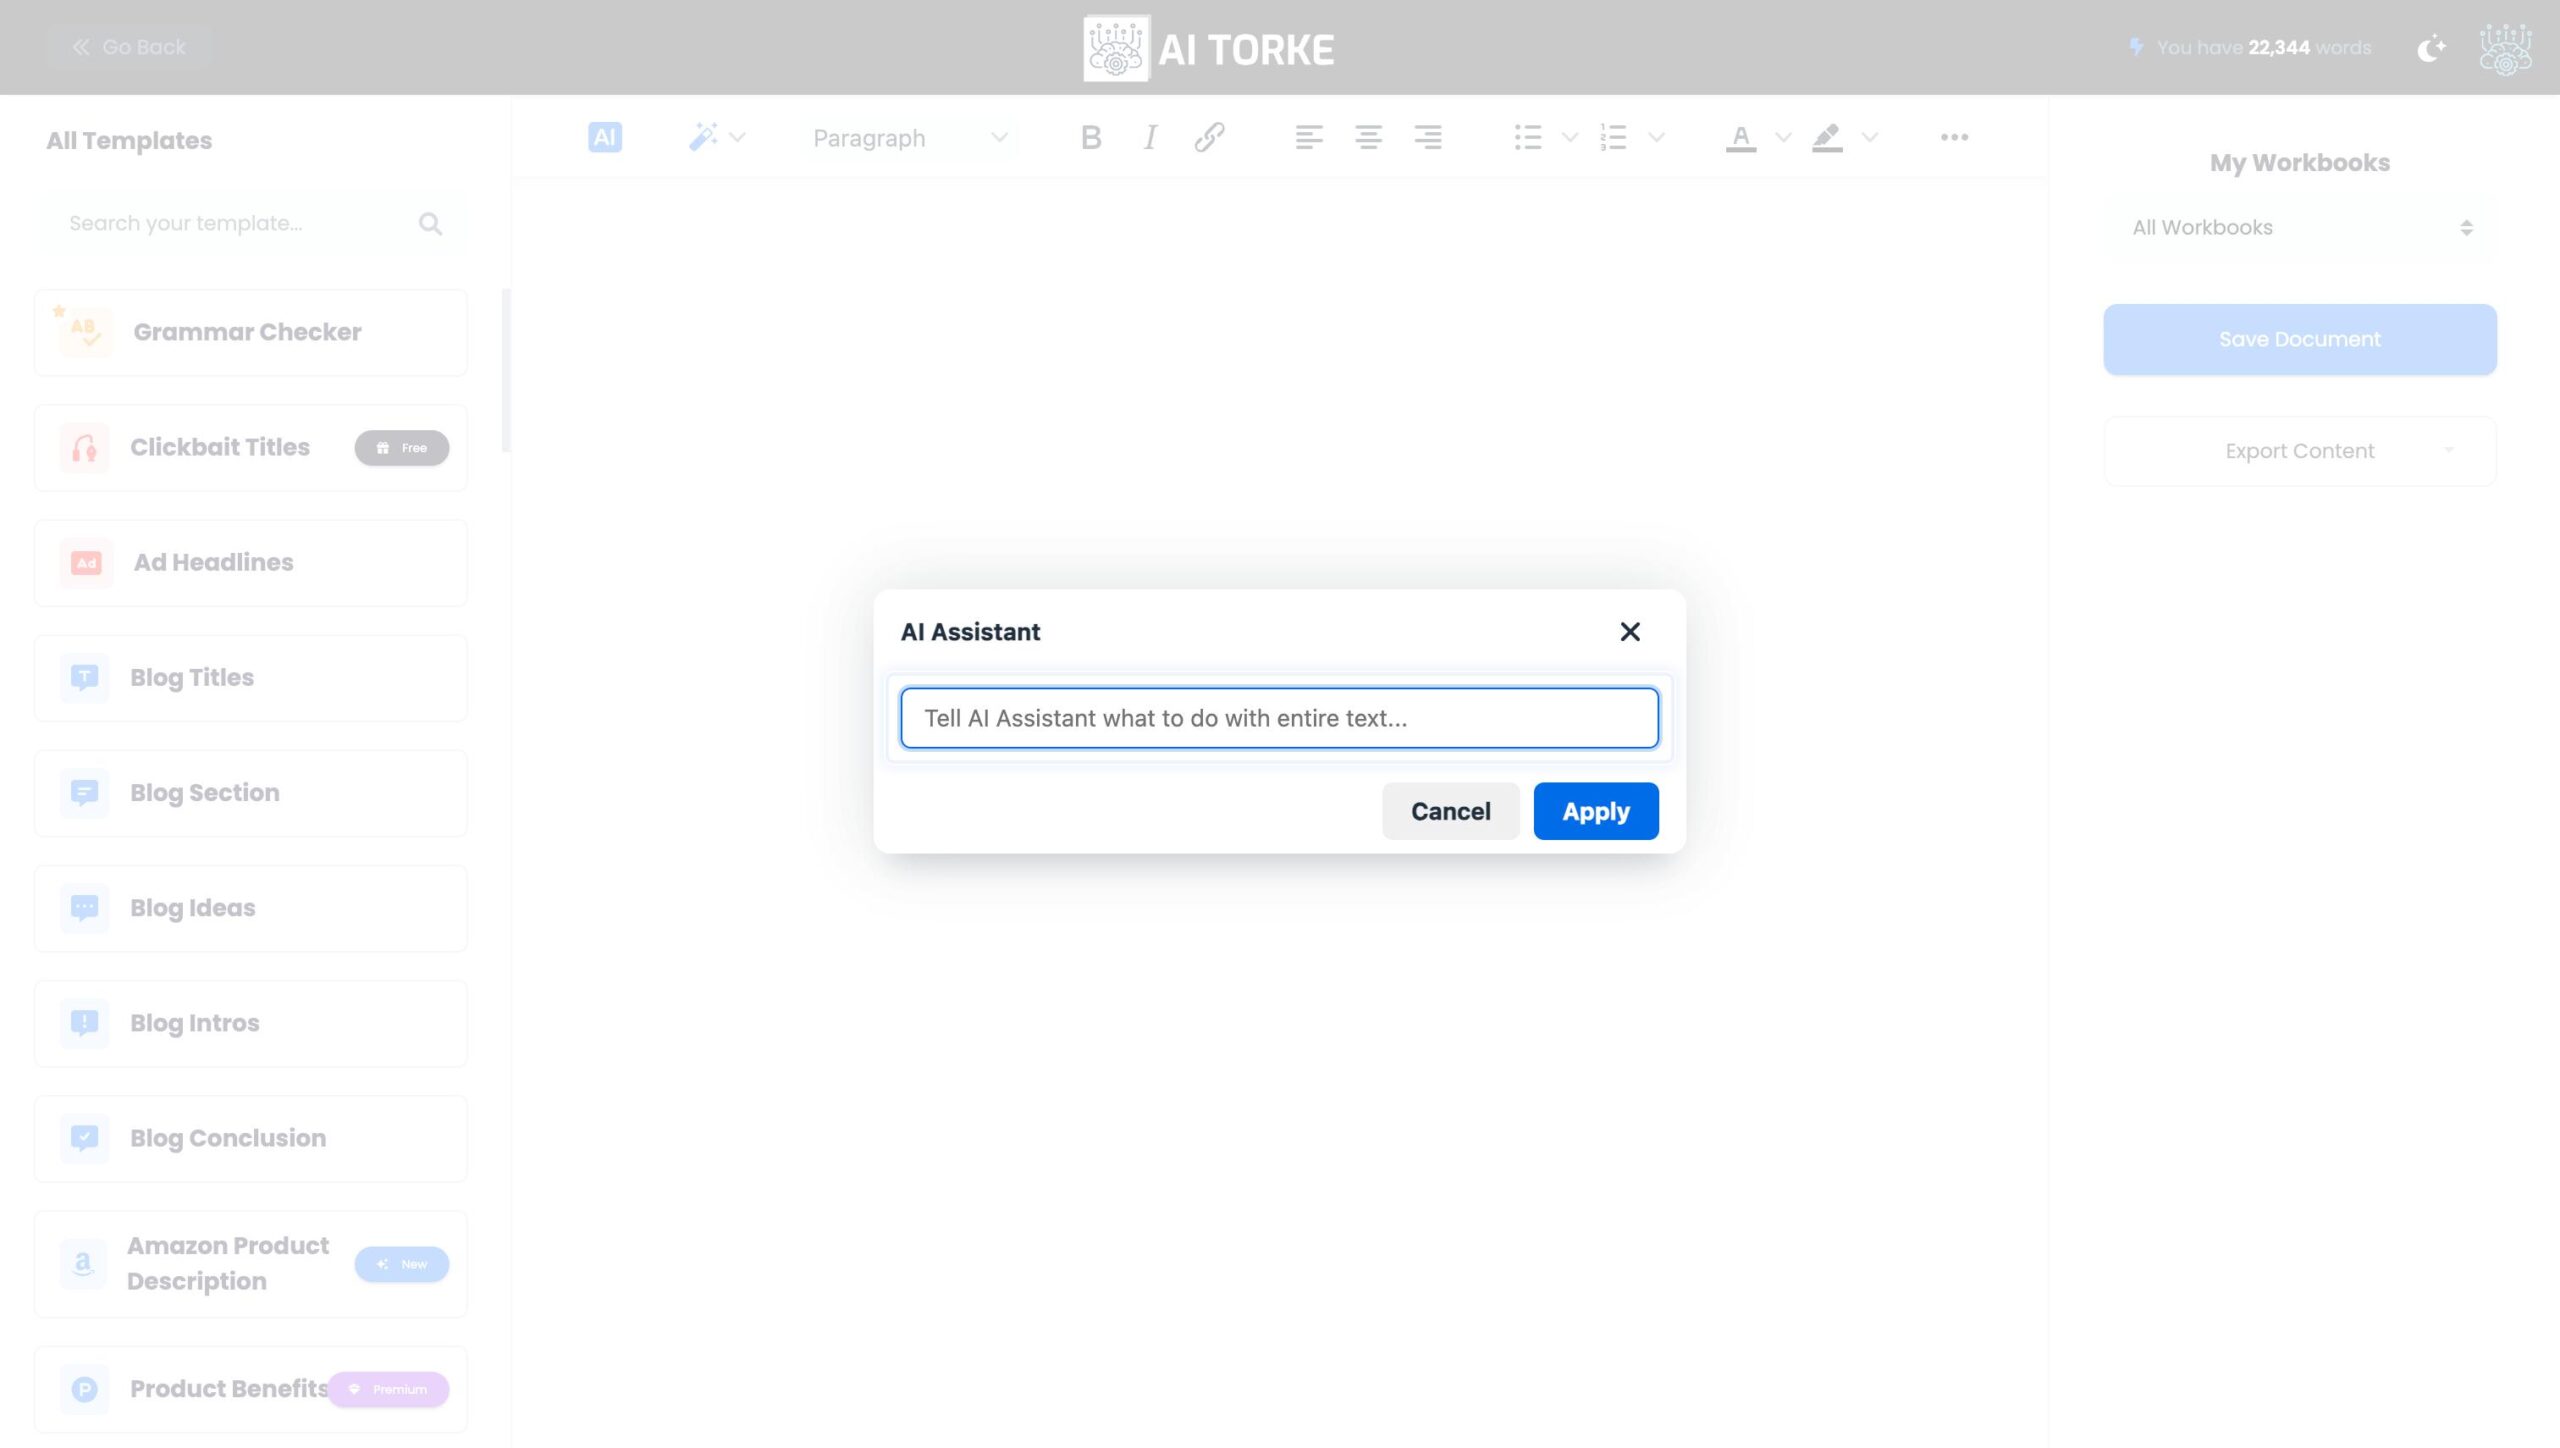Focus the AI Assistant text field

tap(1279, 717)
